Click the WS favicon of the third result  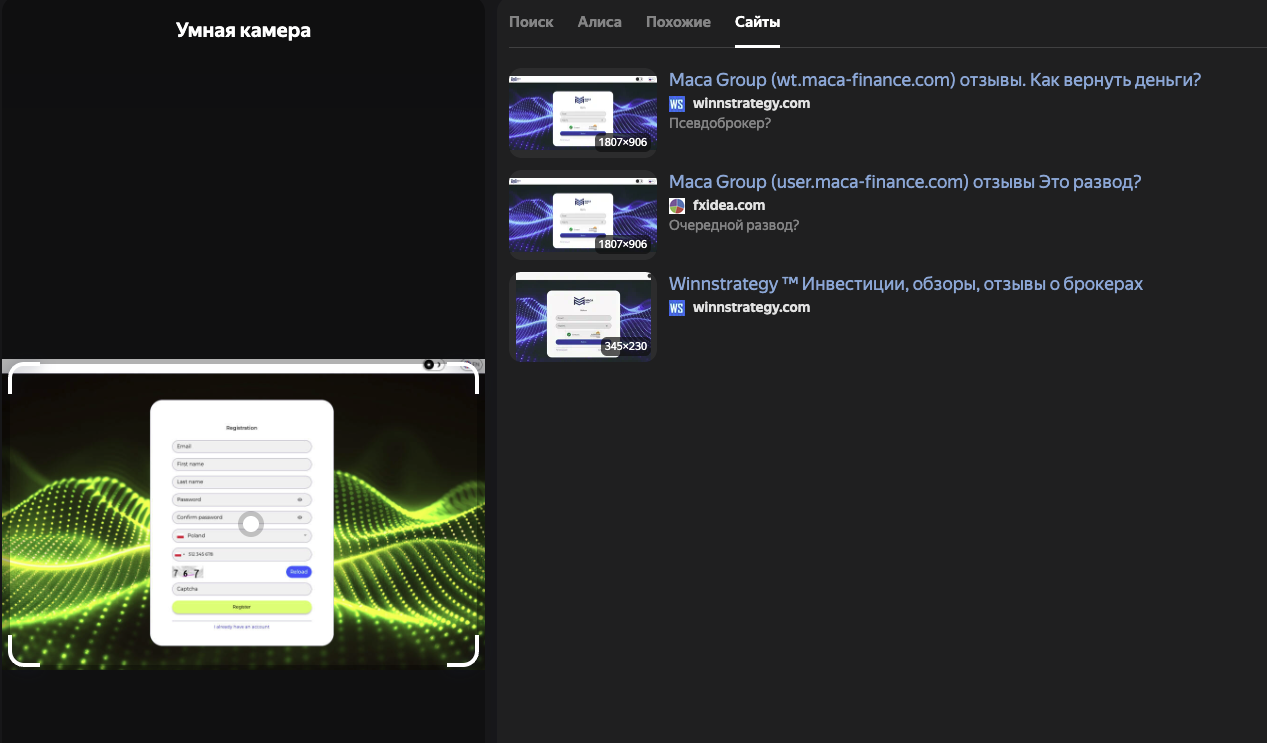tap(677, 308)
